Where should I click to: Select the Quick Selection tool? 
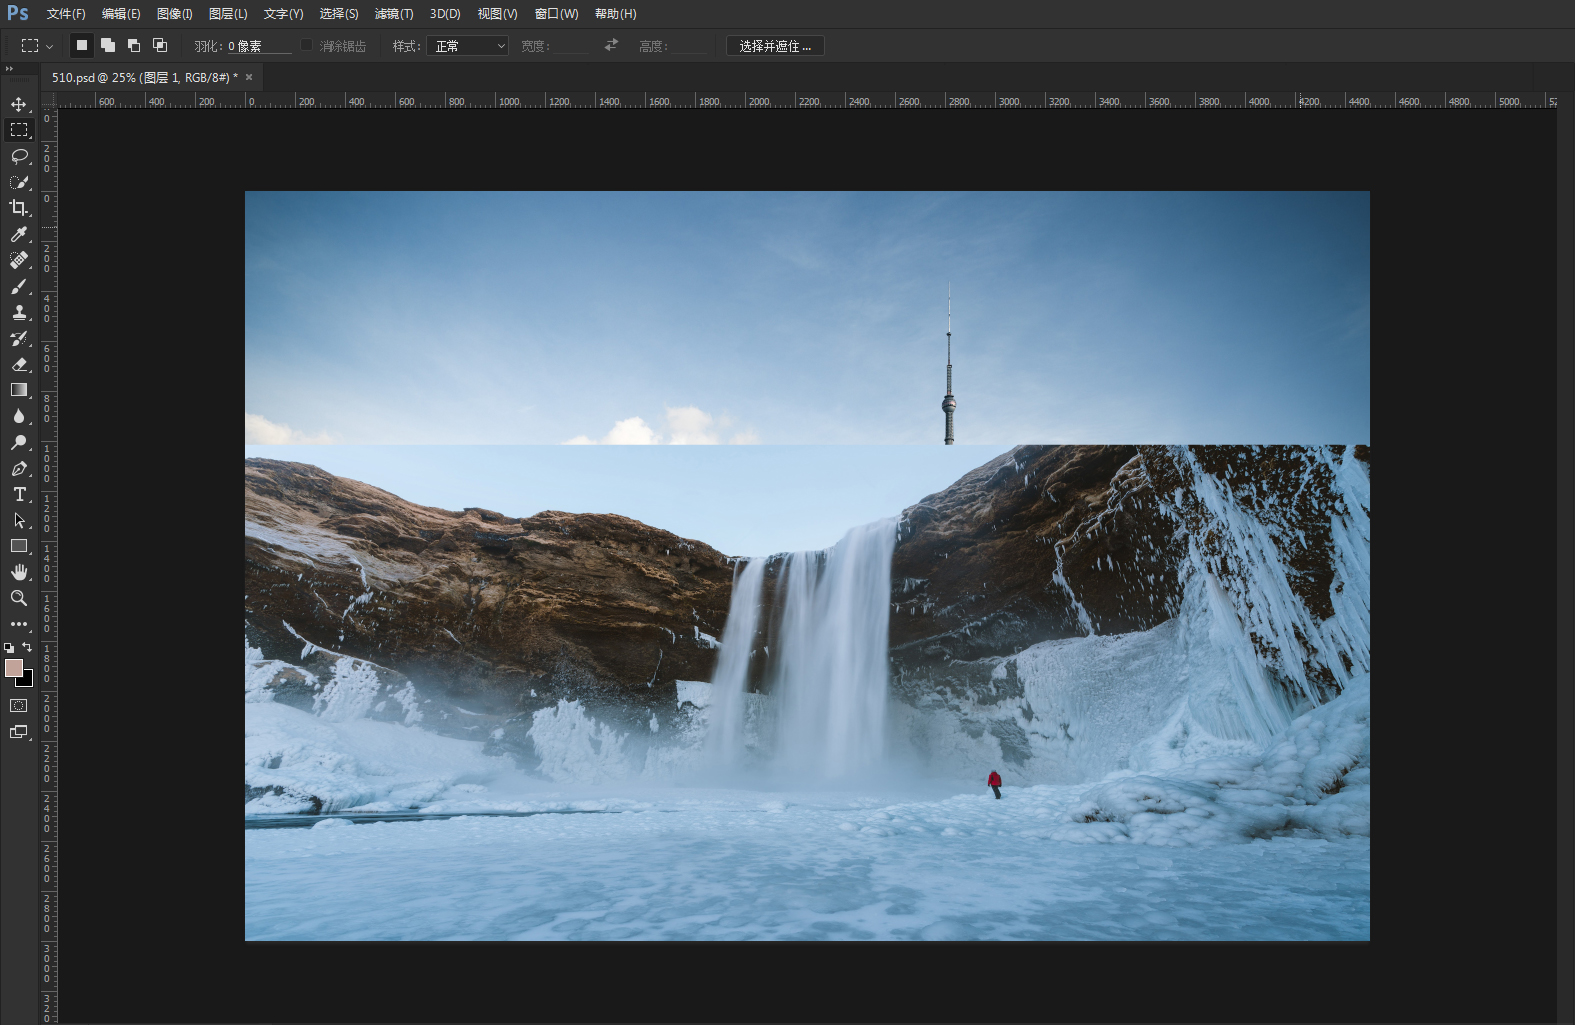coord(19,182)
